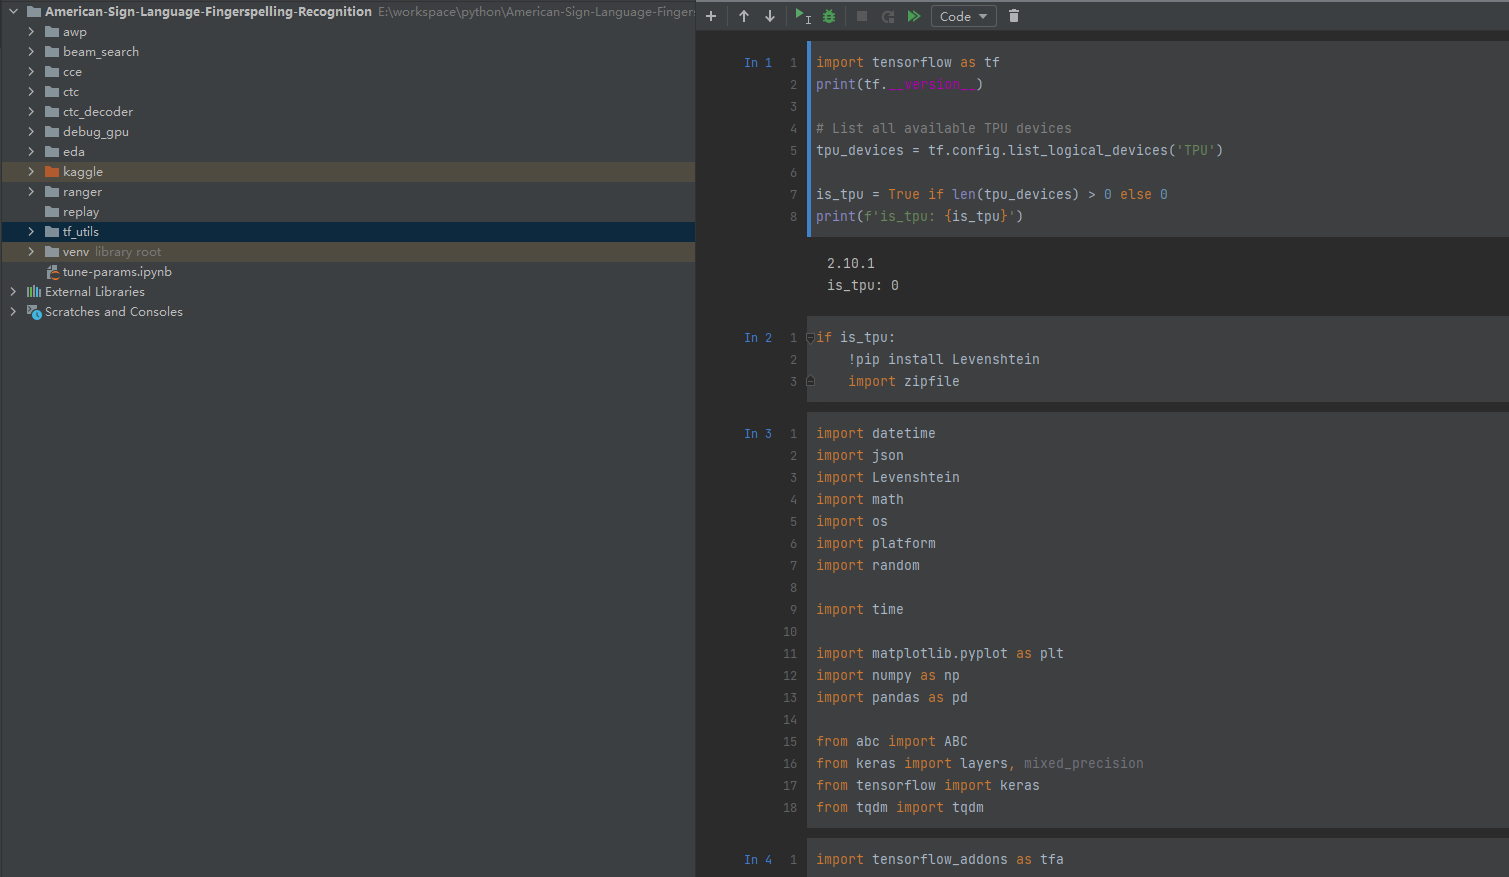Select the ctc_decoder folder name
Viewport: 1509px width, 877px height.
(98, 112)
